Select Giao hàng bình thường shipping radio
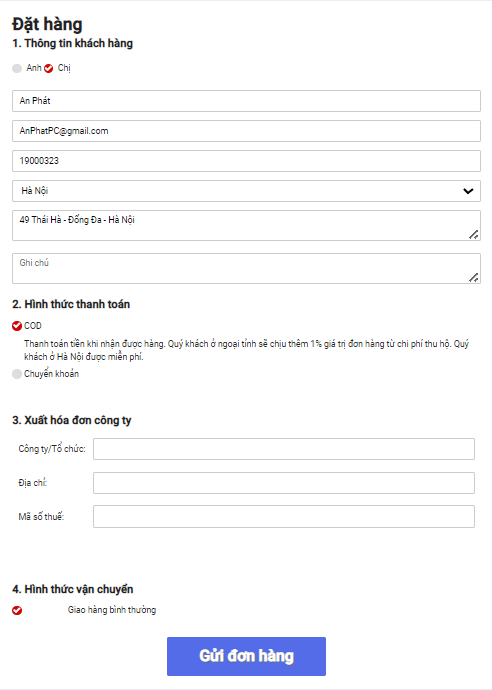The image size is (492, 690). [x=17, y=610]
